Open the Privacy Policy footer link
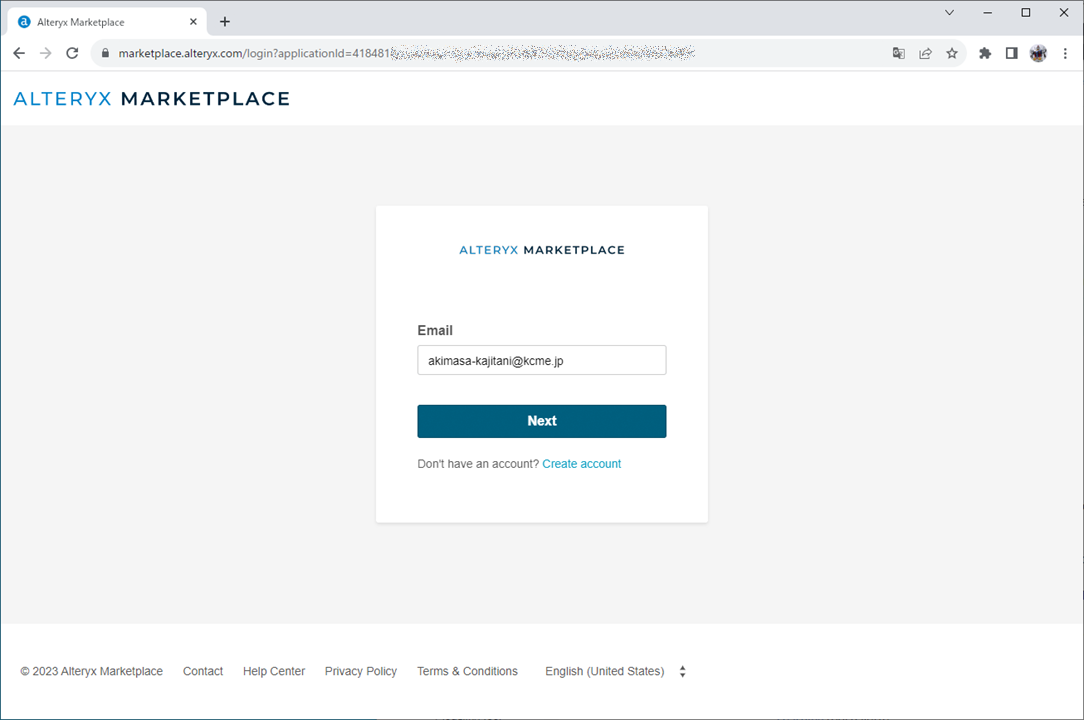Viewport: 1084px width, 720px height. [360, 671]
